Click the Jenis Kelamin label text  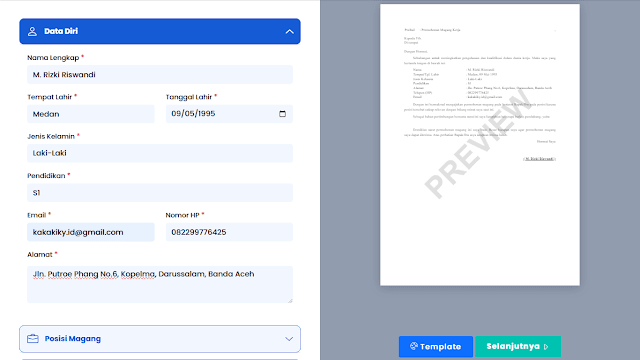pyautogui.click(x=51, y=136)
